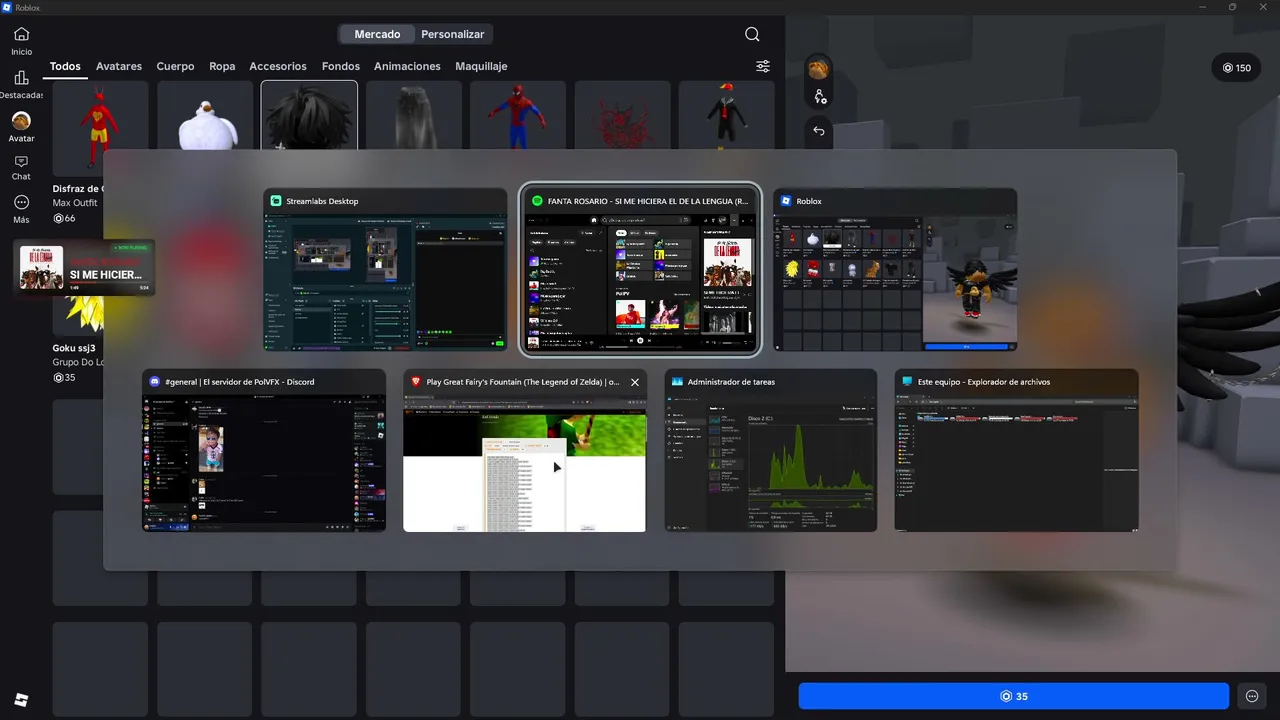The width and height of the screenshot is (1280, 720).
Task: Select the Avatares category tab
Action: 119,66
